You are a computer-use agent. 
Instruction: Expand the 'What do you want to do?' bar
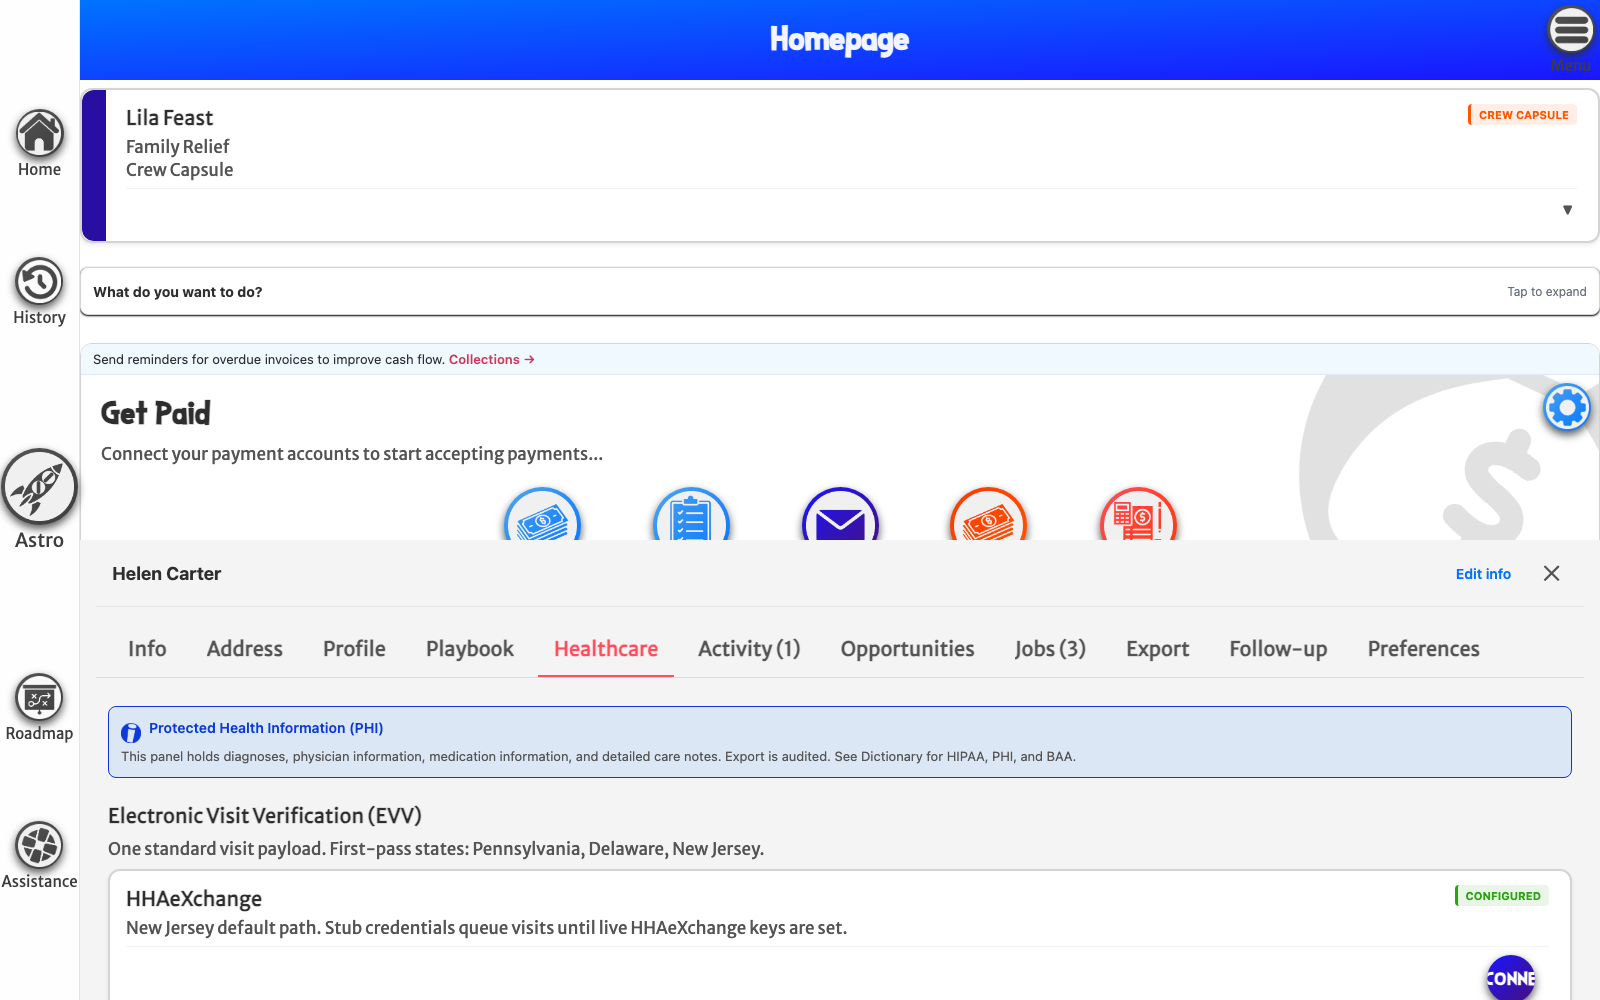[x=840, y=292]
